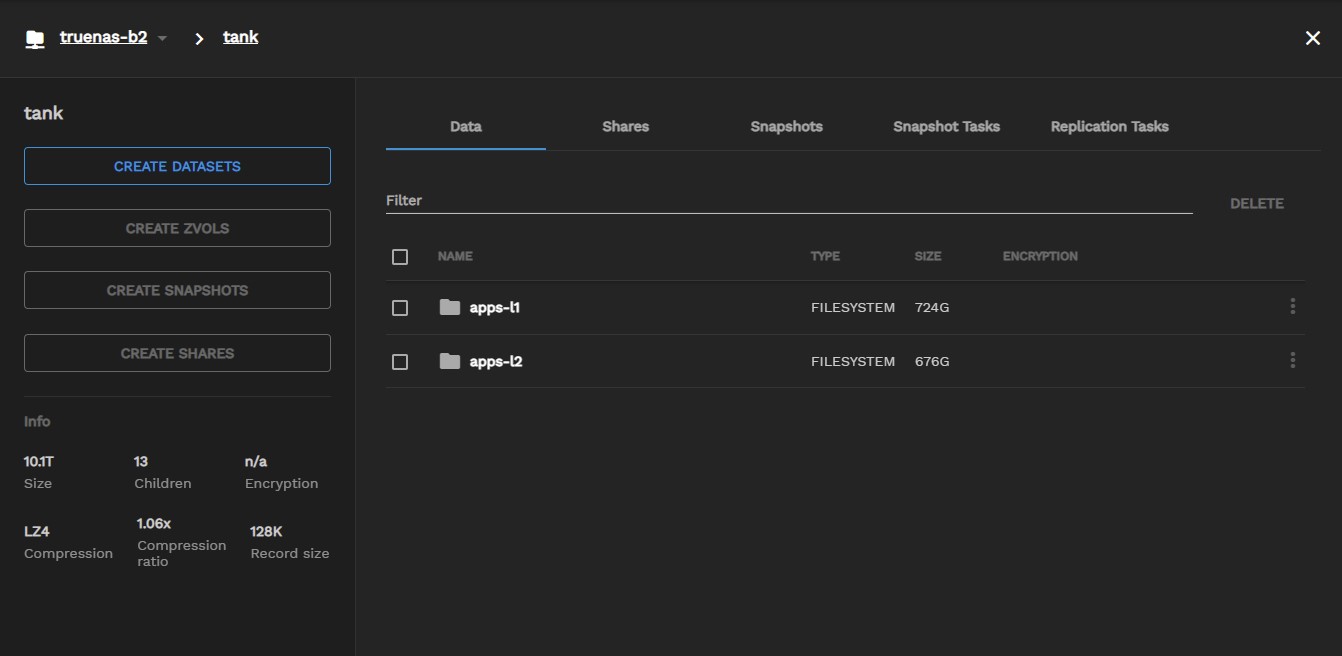This screenshot has width=1342, height=656.
Task: Sort by the Name column header
Action: pos(455,256)
